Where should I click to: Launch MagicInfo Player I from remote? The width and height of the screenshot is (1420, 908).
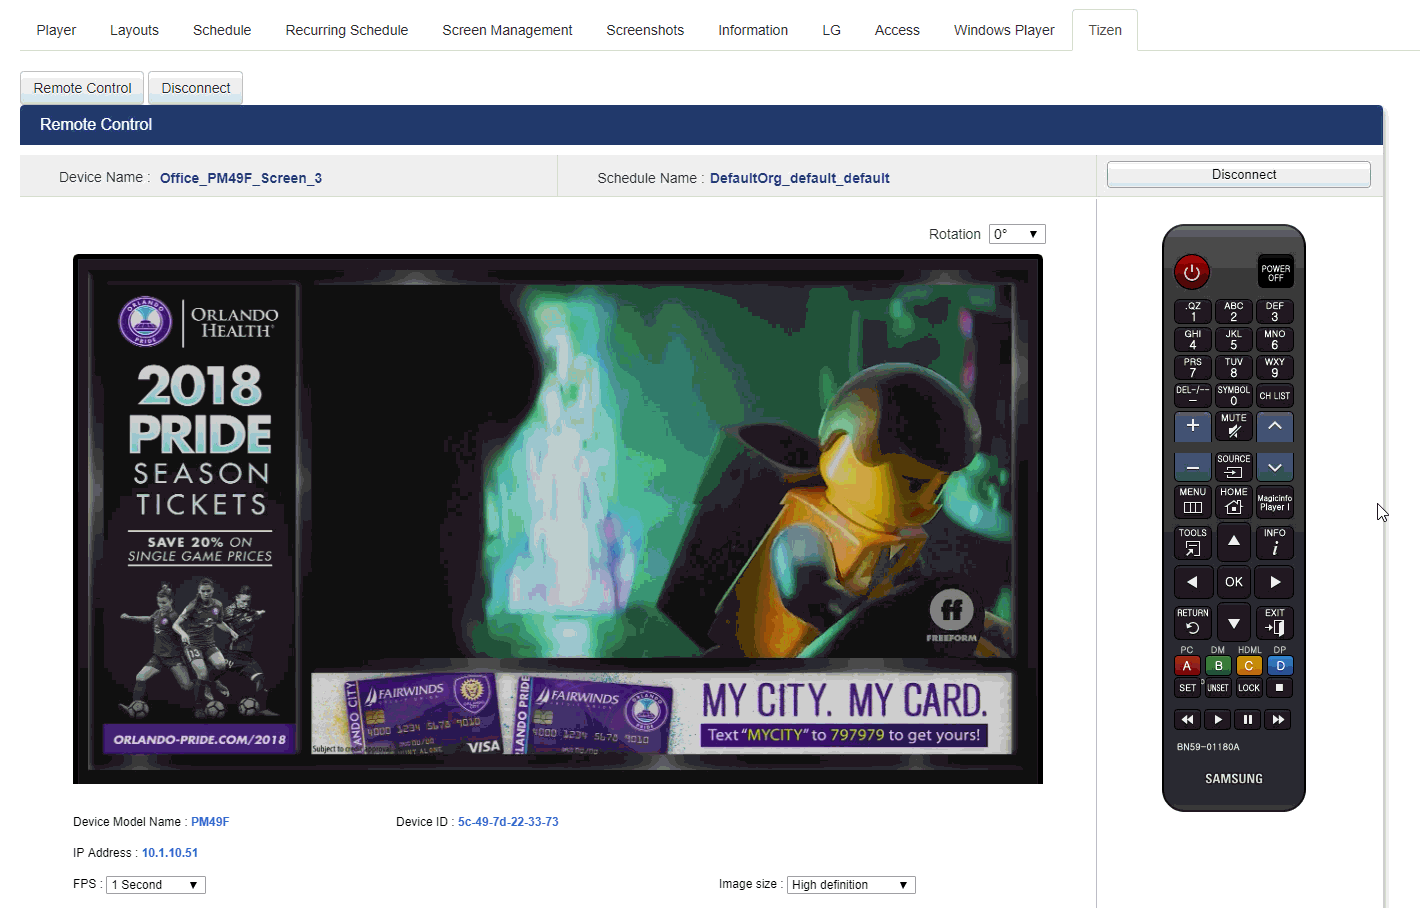point(1275,502)
